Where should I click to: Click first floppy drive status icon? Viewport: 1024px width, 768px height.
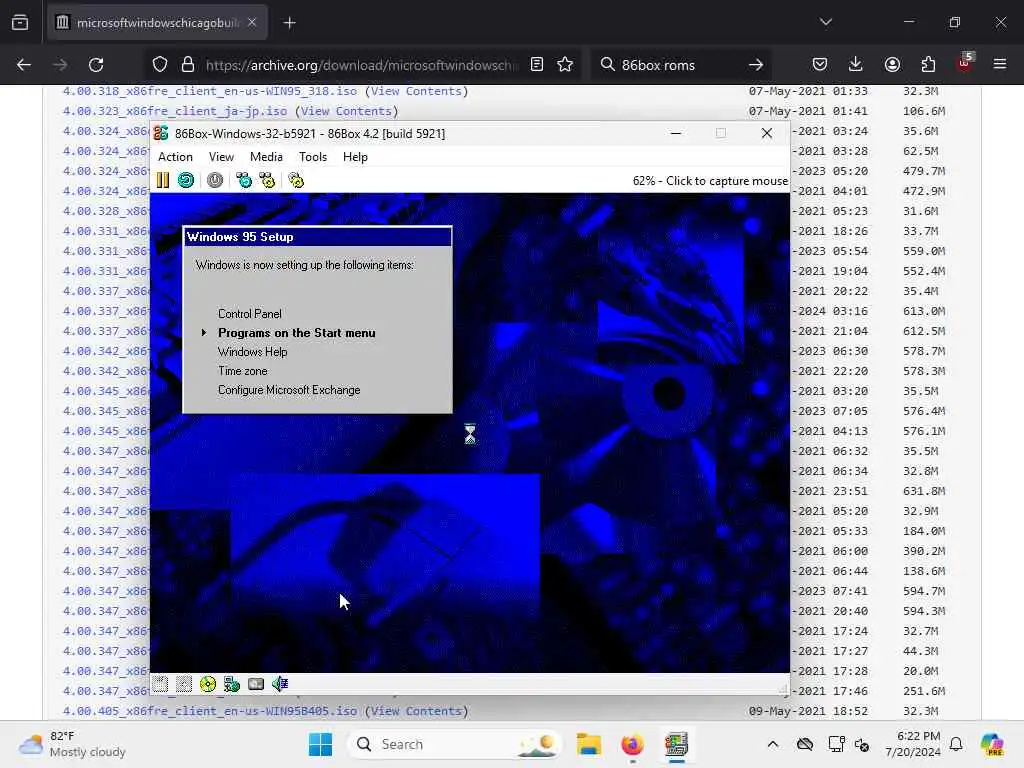(x=160, y=684)
